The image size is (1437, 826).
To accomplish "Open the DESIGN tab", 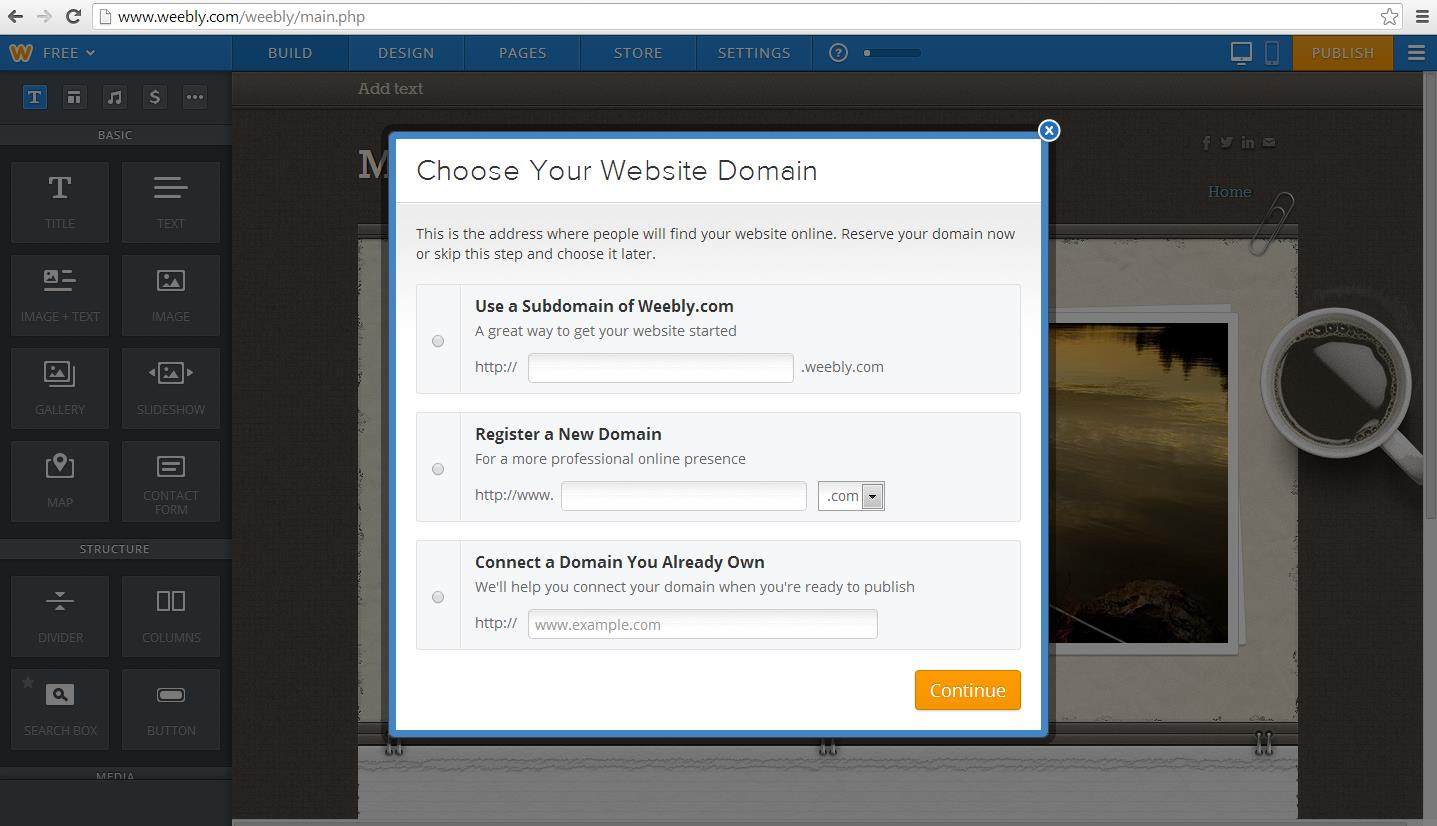I will pyautogui.click(x=406, y=53).
